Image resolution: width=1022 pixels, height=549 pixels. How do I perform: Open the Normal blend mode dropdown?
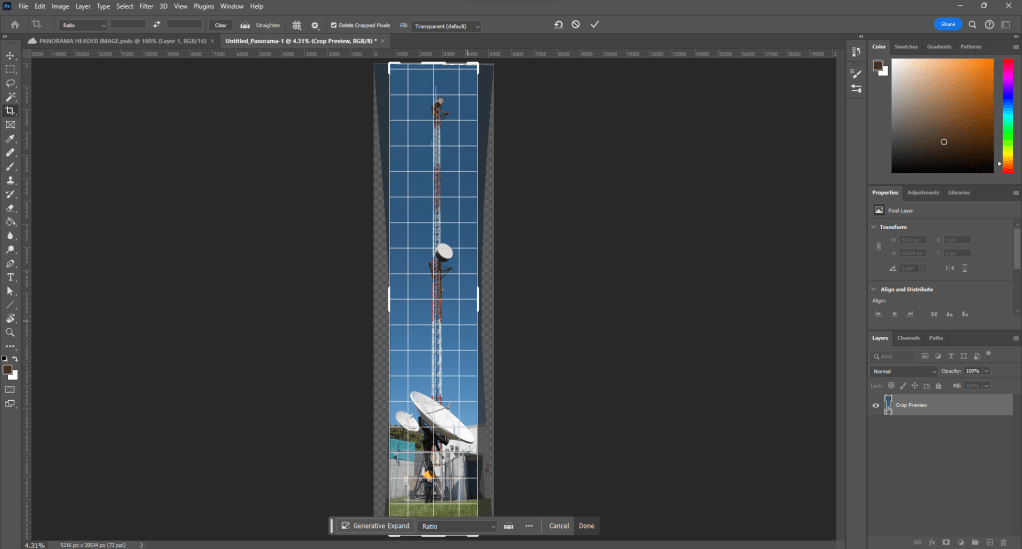coord(903,371)
